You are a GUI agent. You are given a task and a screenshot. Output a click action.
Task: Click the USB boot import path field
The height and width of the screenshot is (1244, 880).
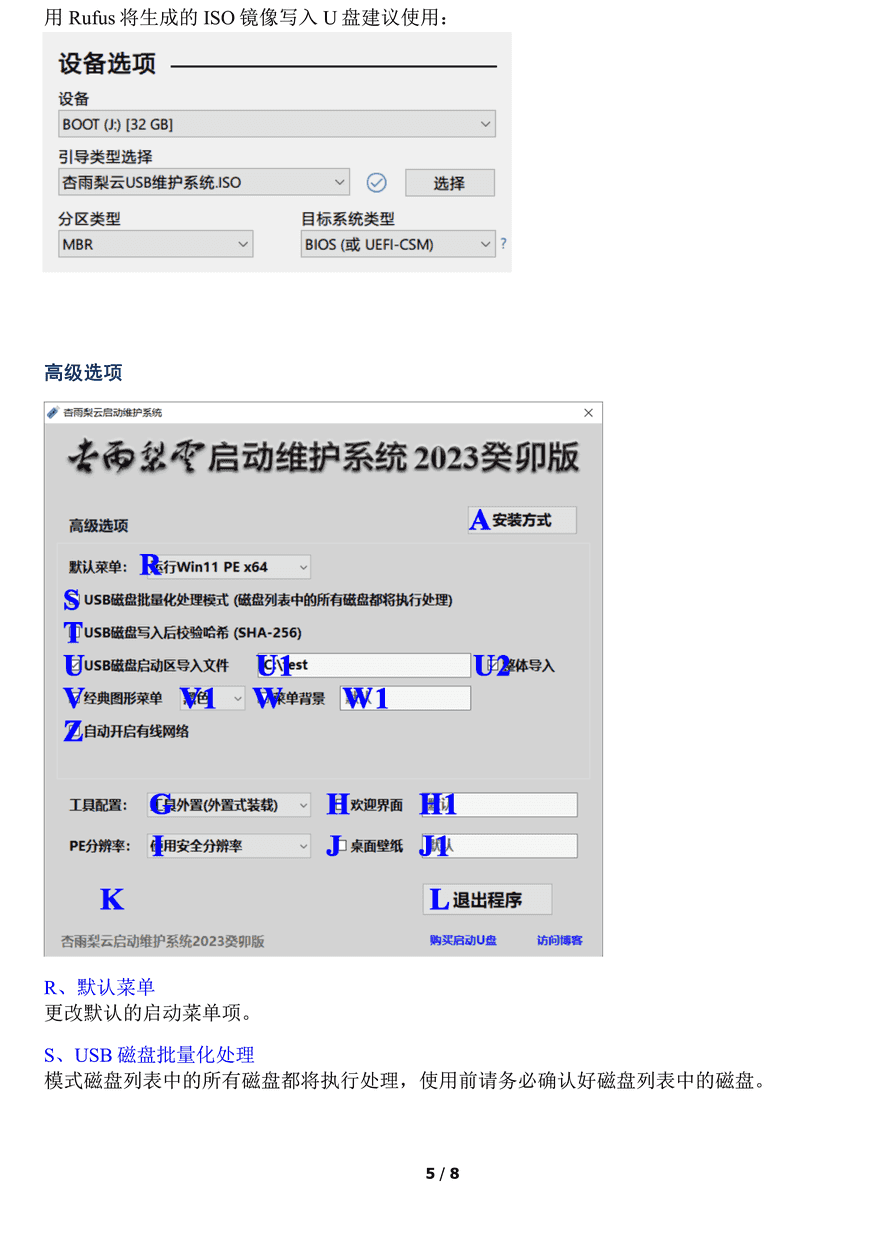pos(364,665)
